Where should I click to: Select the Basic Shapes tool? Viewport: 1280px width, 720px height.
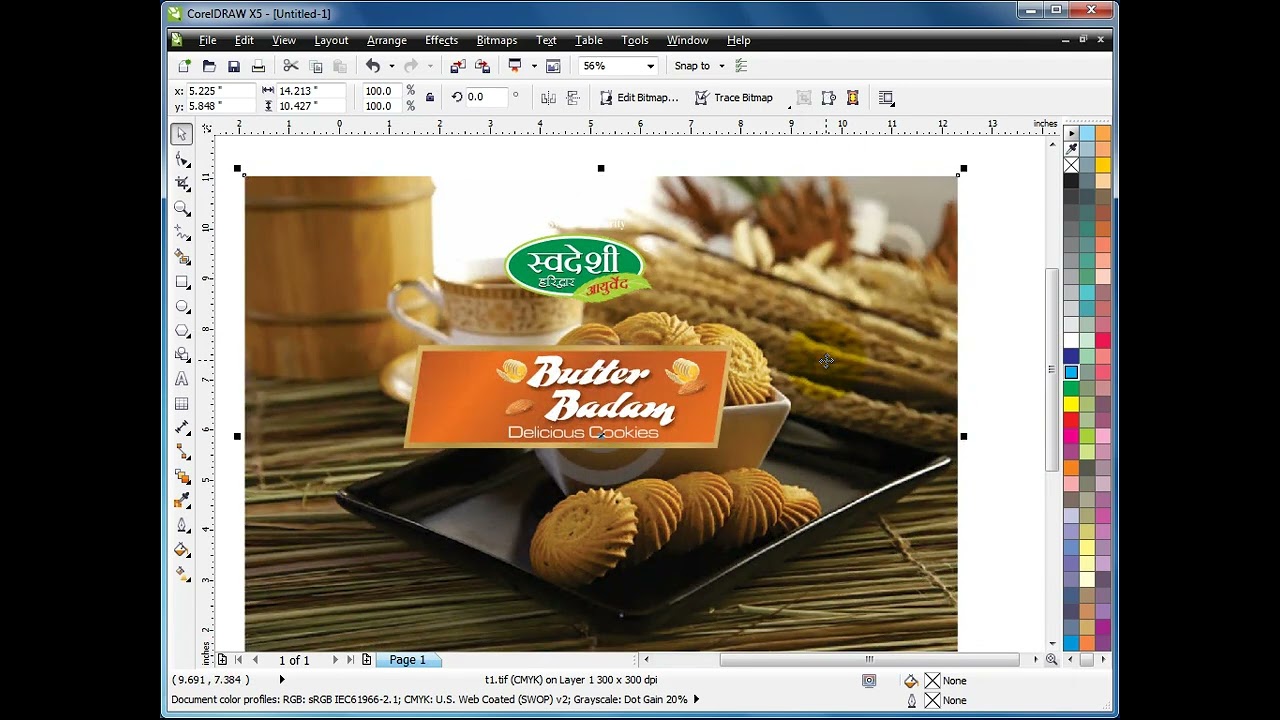(x=182, y=355)
